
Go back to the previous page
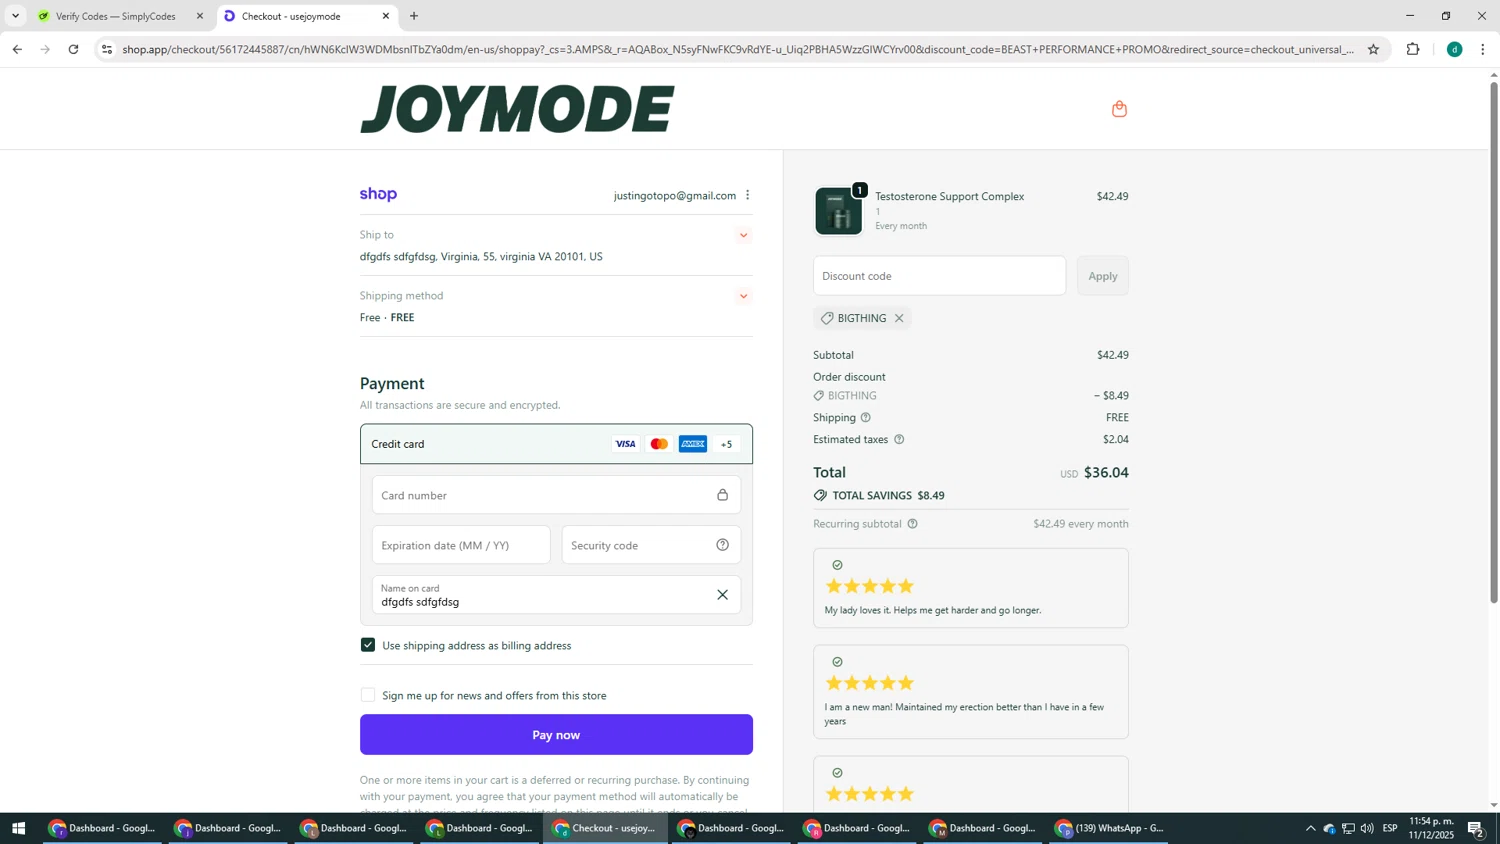[x=17, y=49]
